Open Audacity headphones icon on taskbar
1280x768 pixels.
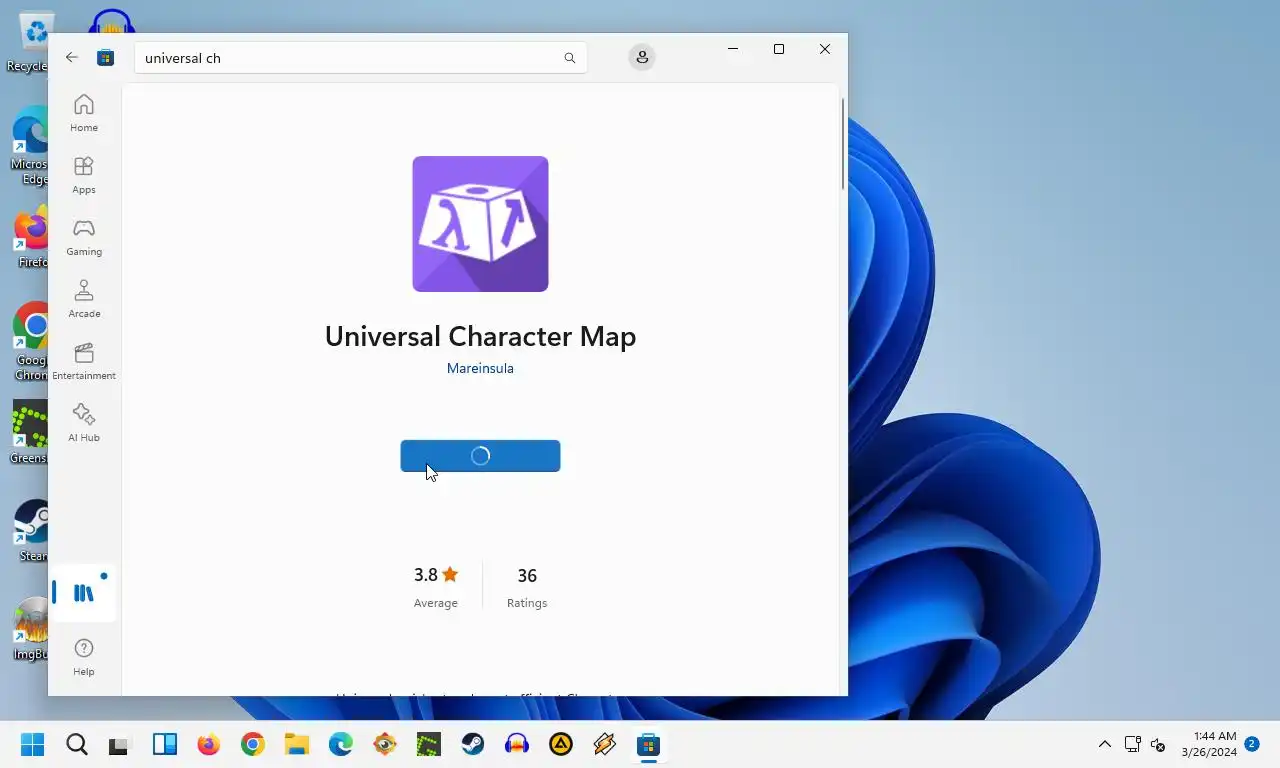click(x=517, y=744)
